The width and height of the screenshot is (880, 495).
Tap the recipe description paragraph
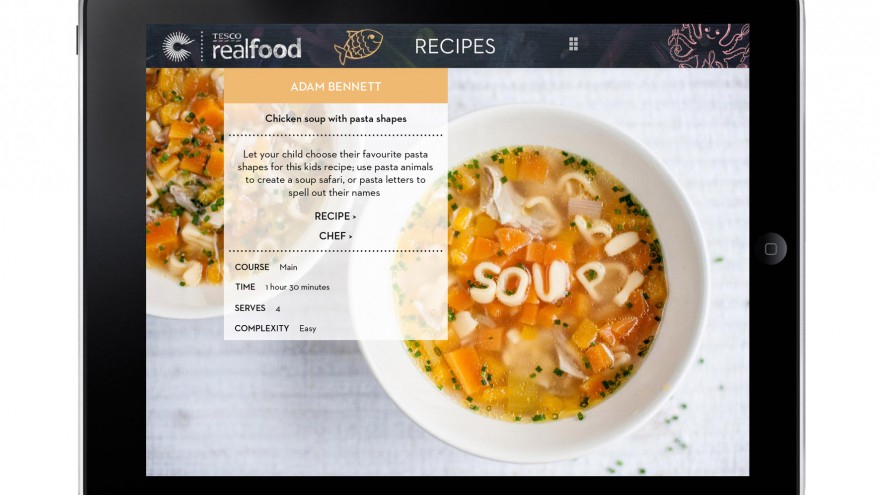335,173
